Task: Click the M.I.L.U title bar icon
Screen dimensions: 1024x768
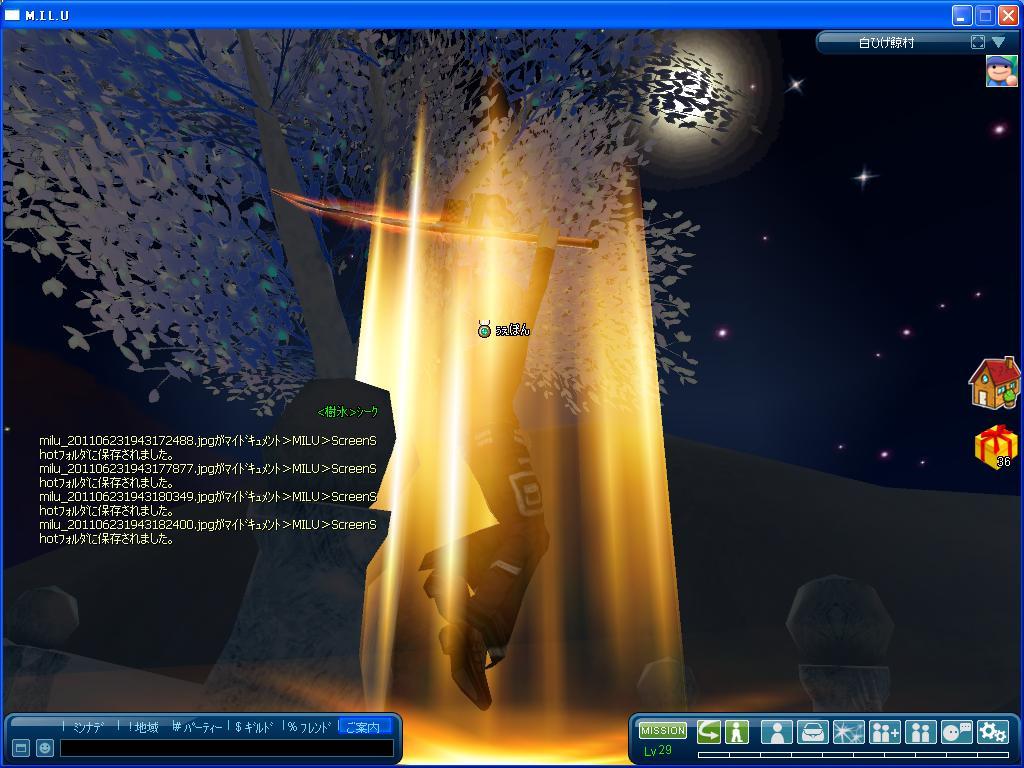Action: click(x=12, y=15)
